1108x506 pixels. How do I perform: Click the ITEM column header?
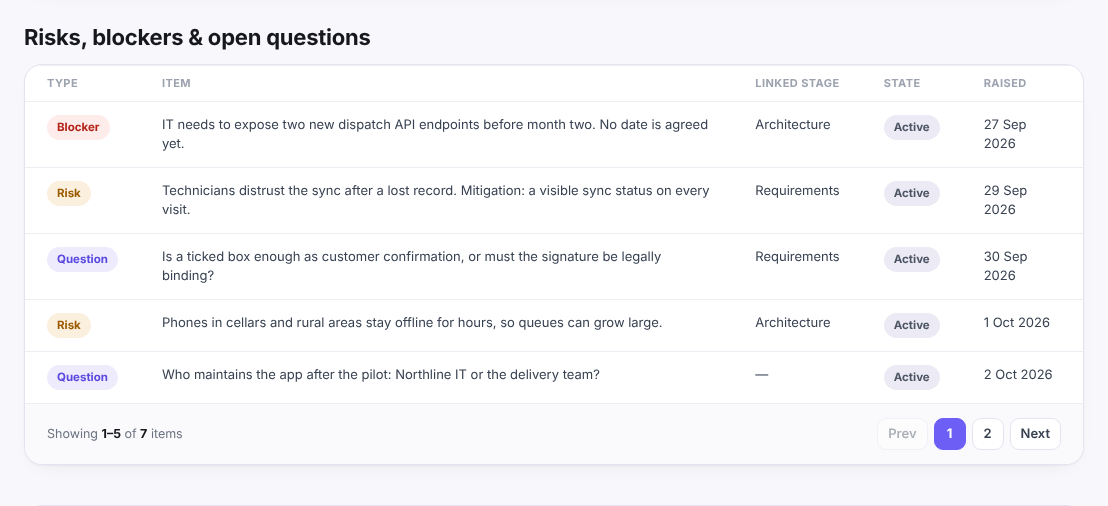(177, 83)
